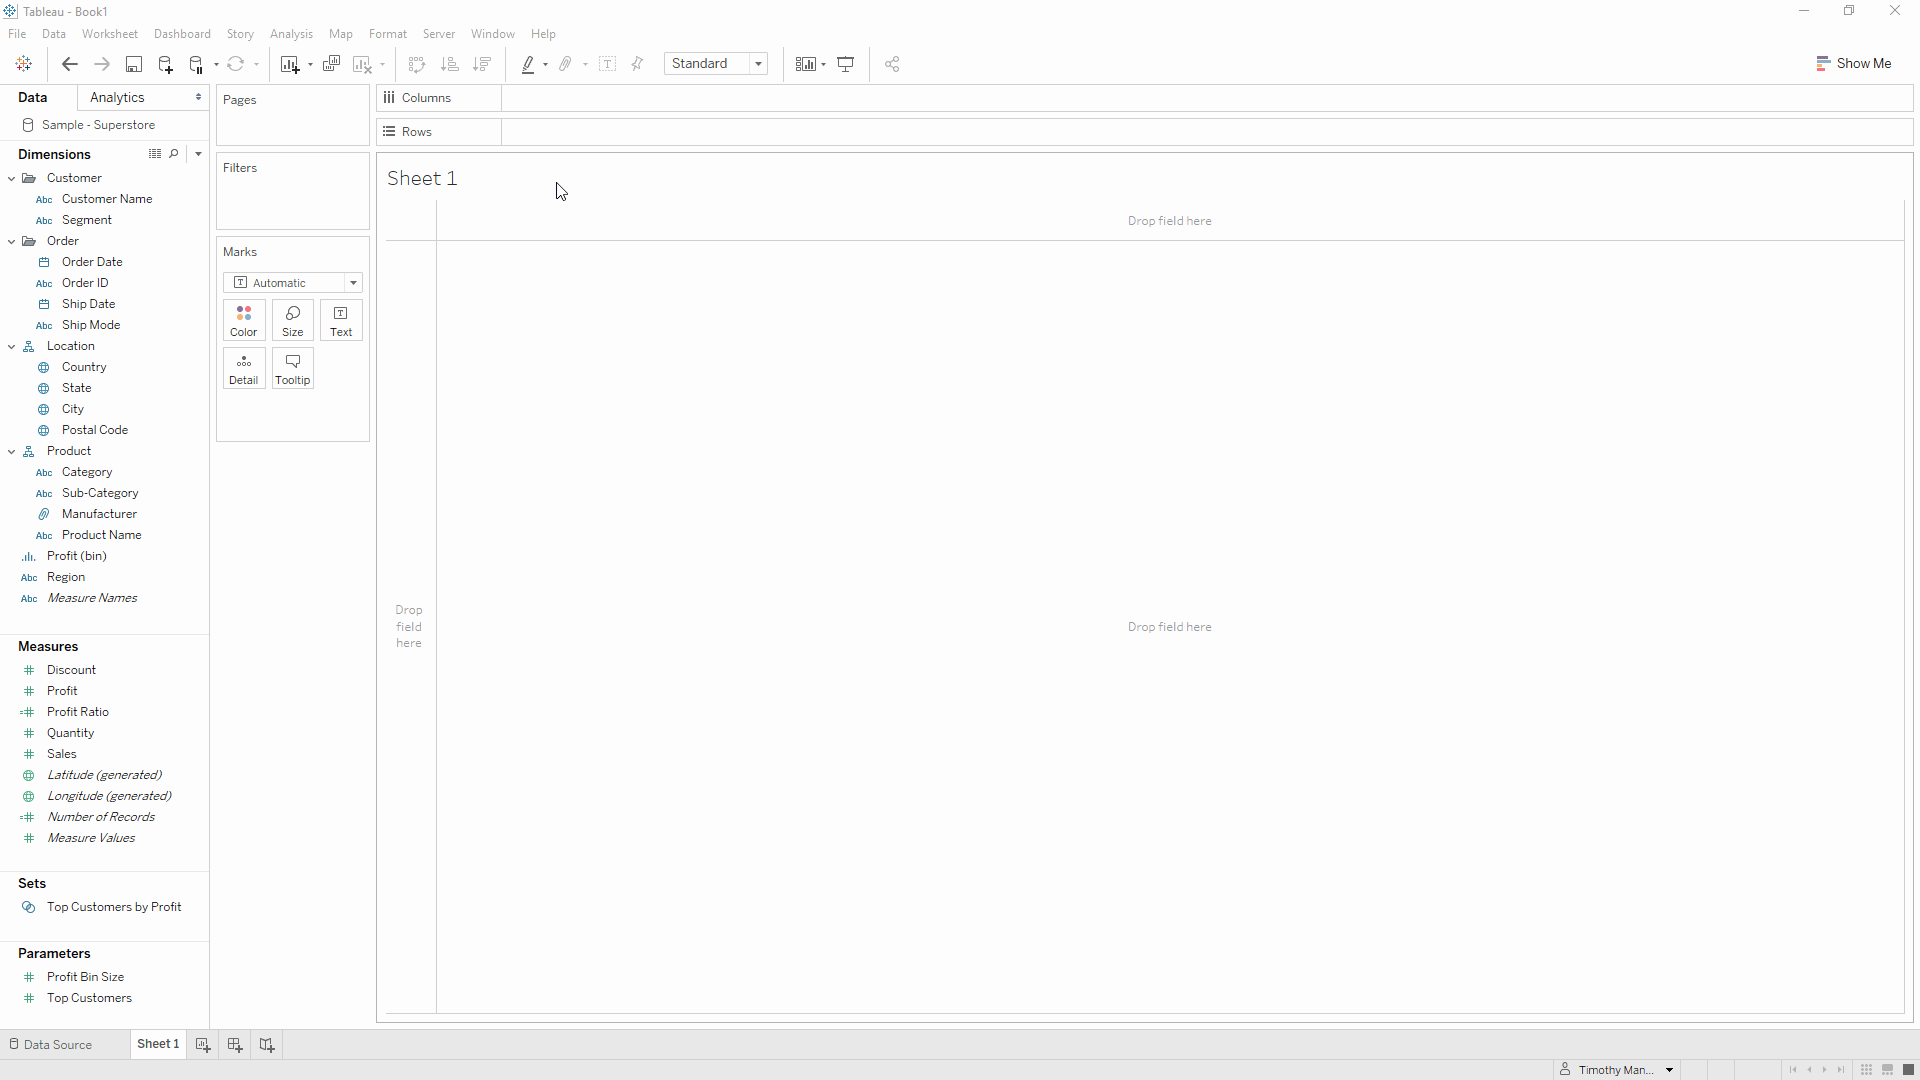Pause auto updates icon in toolbar
Viewport: 1920px width, 1080px height.
tap(196, 64)
